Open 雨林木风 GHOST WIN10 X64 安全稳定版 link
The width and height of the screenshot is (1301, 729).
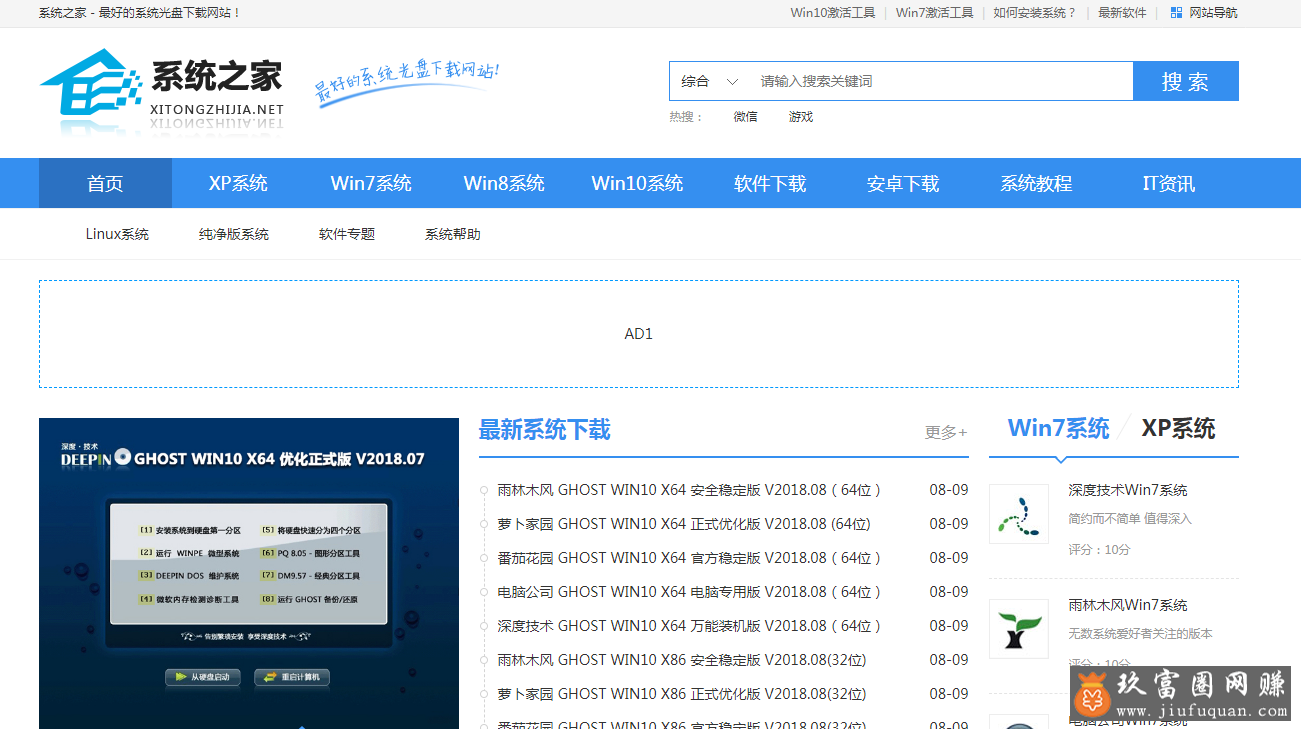689,490
